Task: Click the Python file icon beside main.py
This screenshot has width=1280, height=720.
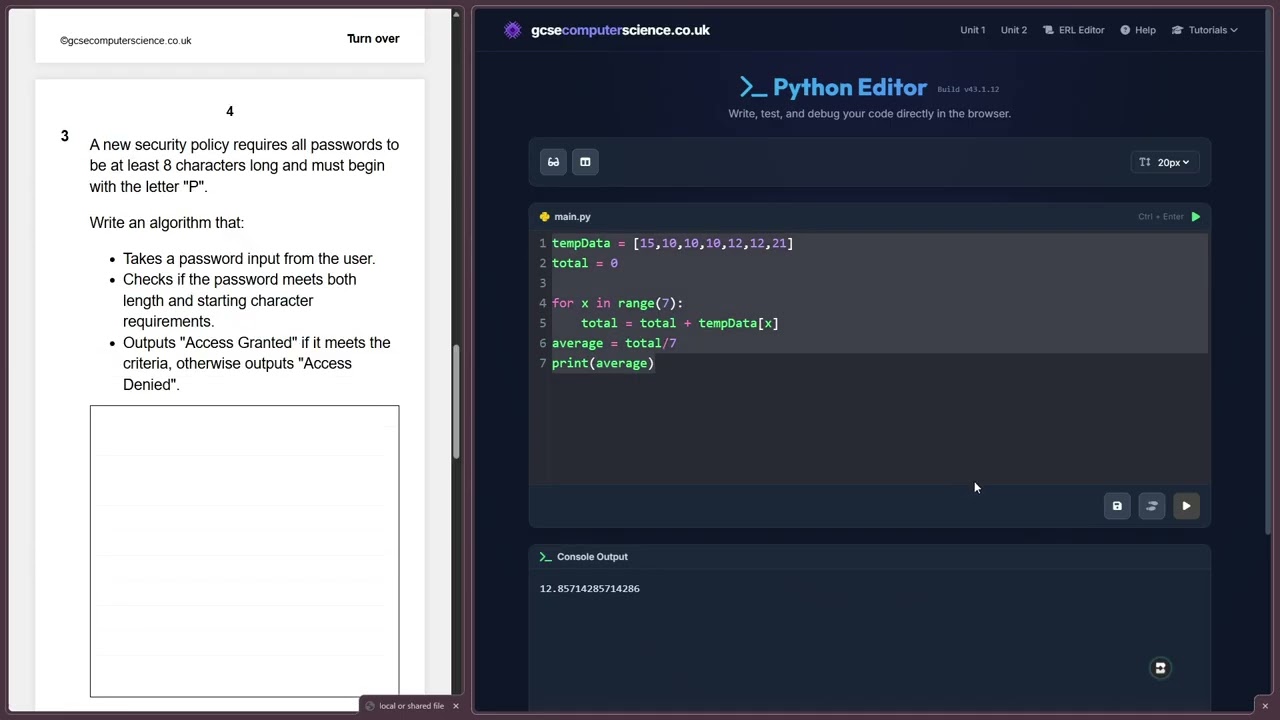Action: click(x=544, y=217)
